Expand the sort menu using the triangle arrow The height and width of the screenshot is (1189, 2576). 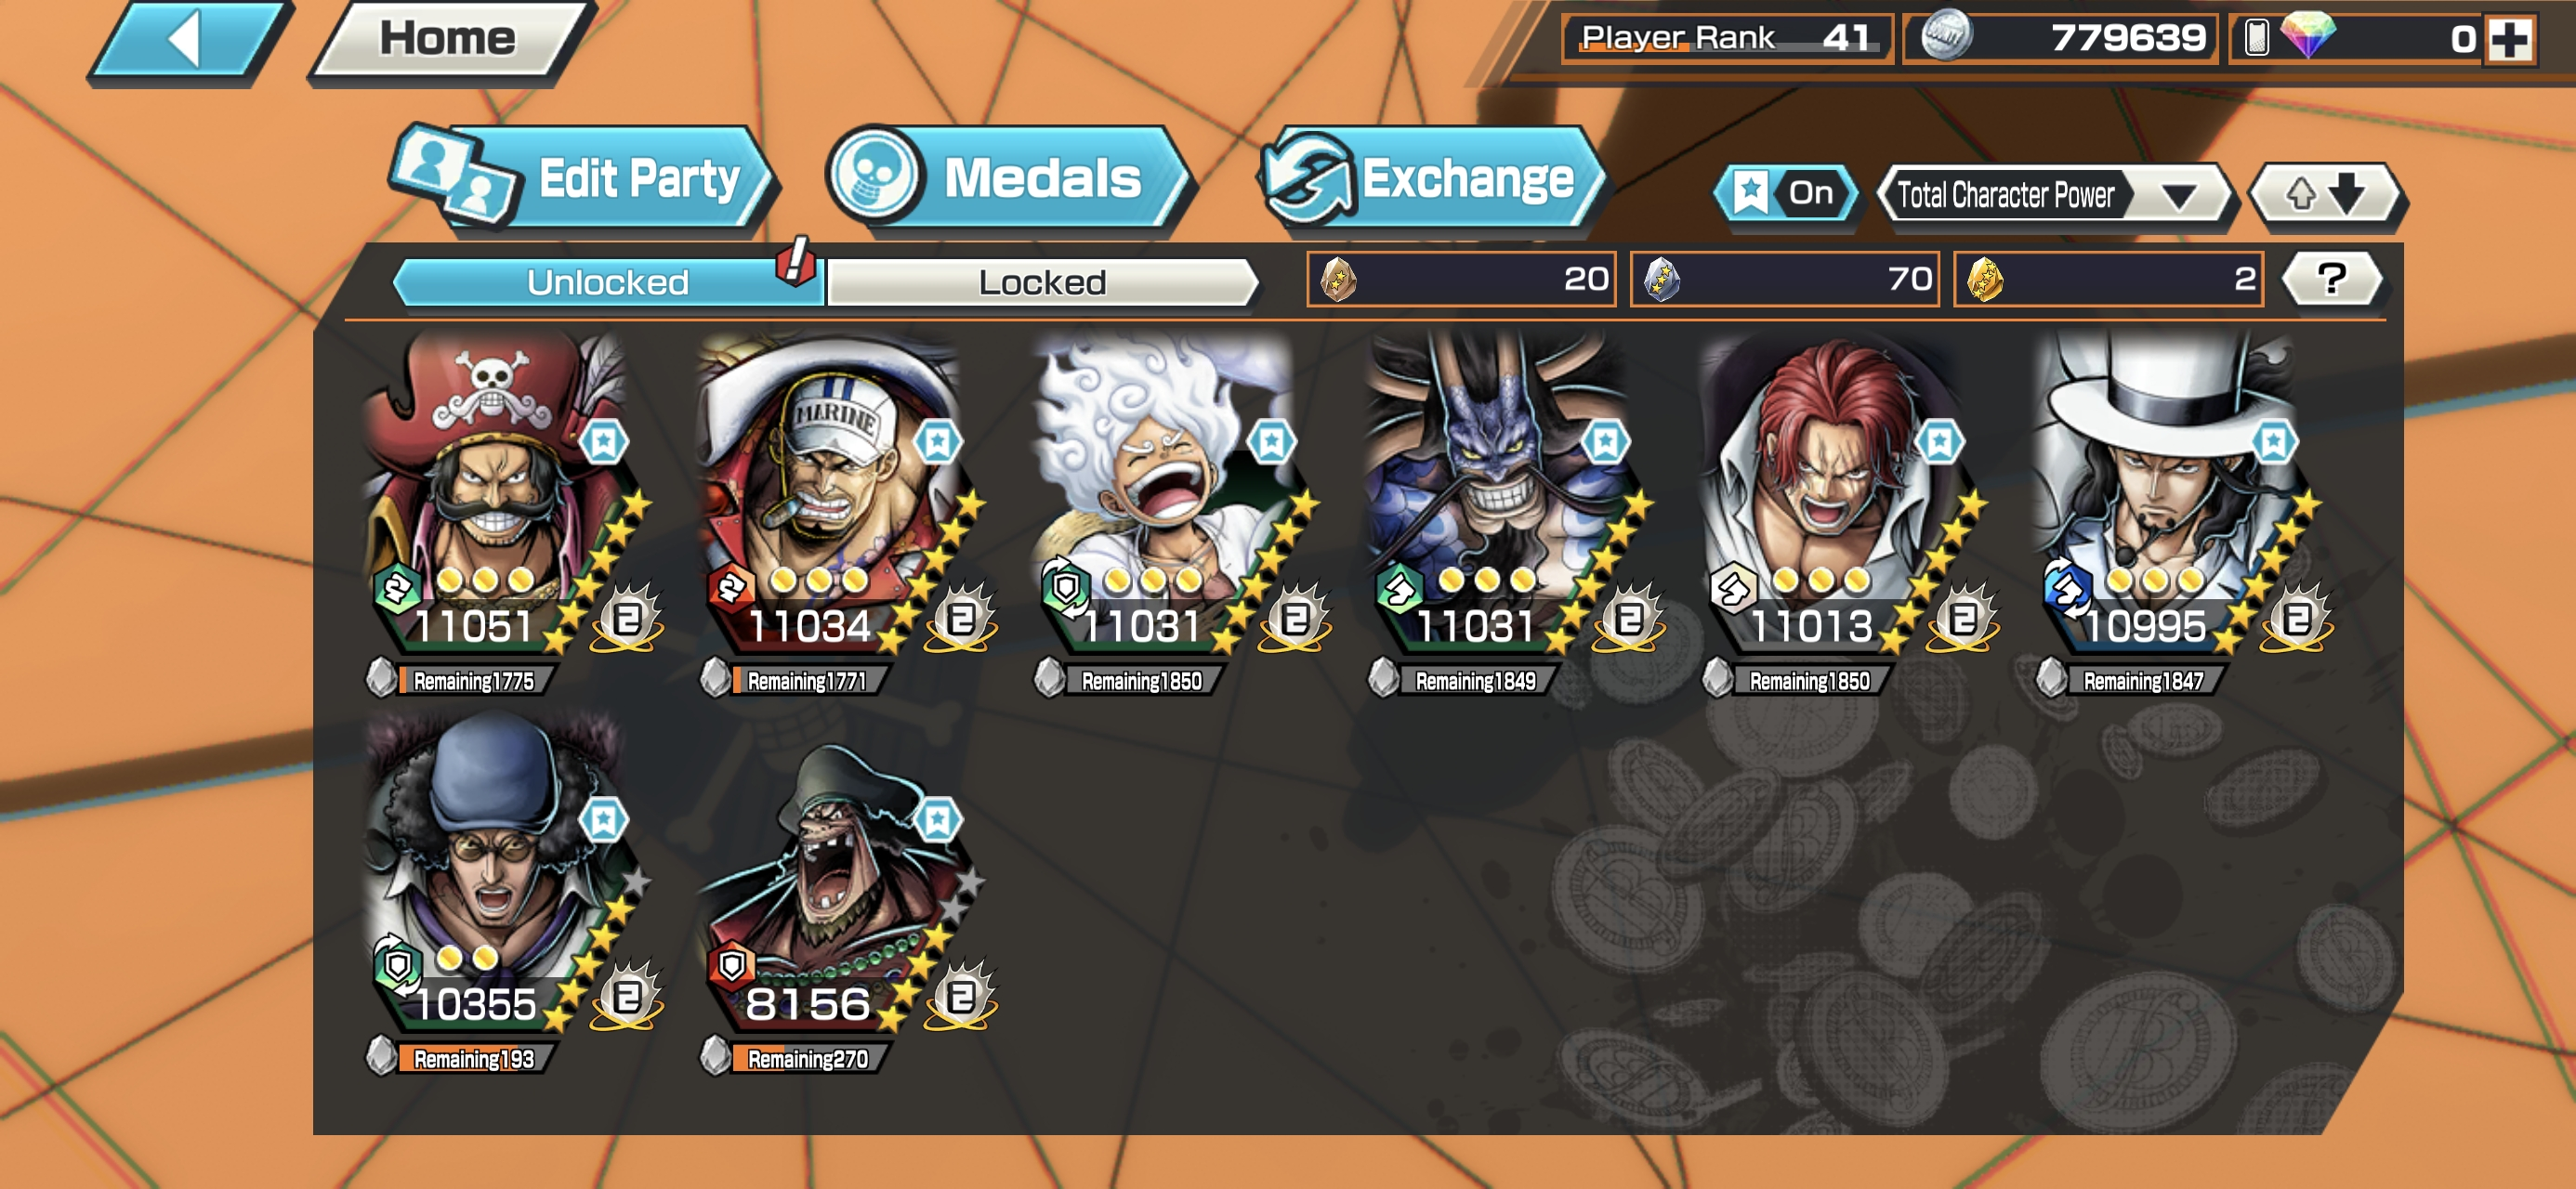(2180, 195)
